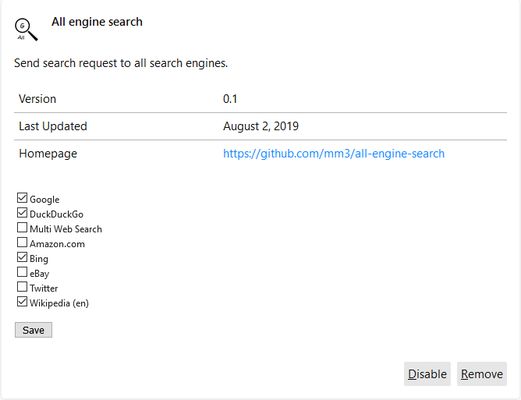Viewport: 521px width, 400px height.
Task: Uncheck the Bing checkbox
Action: coord(22,257)
